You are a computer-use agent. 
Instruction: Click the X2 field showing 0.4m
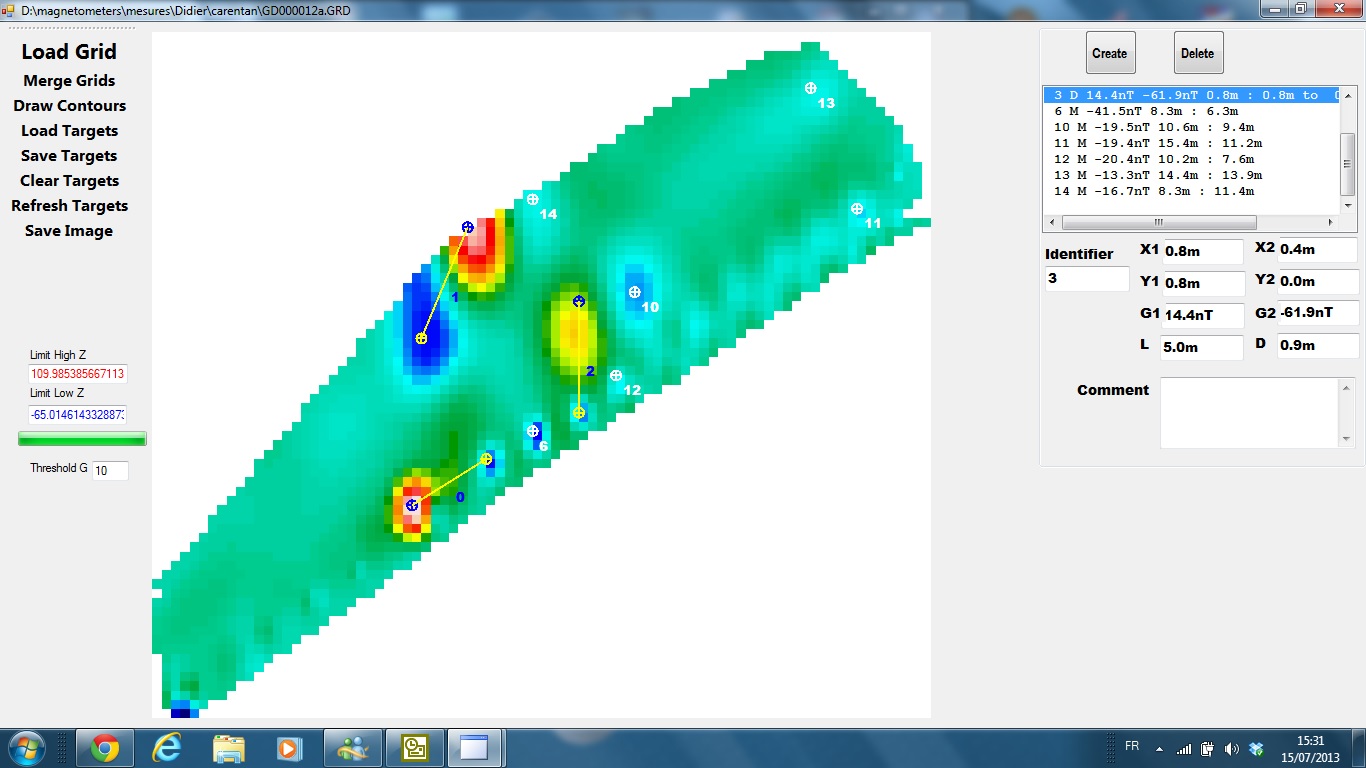click(1318, 250)
